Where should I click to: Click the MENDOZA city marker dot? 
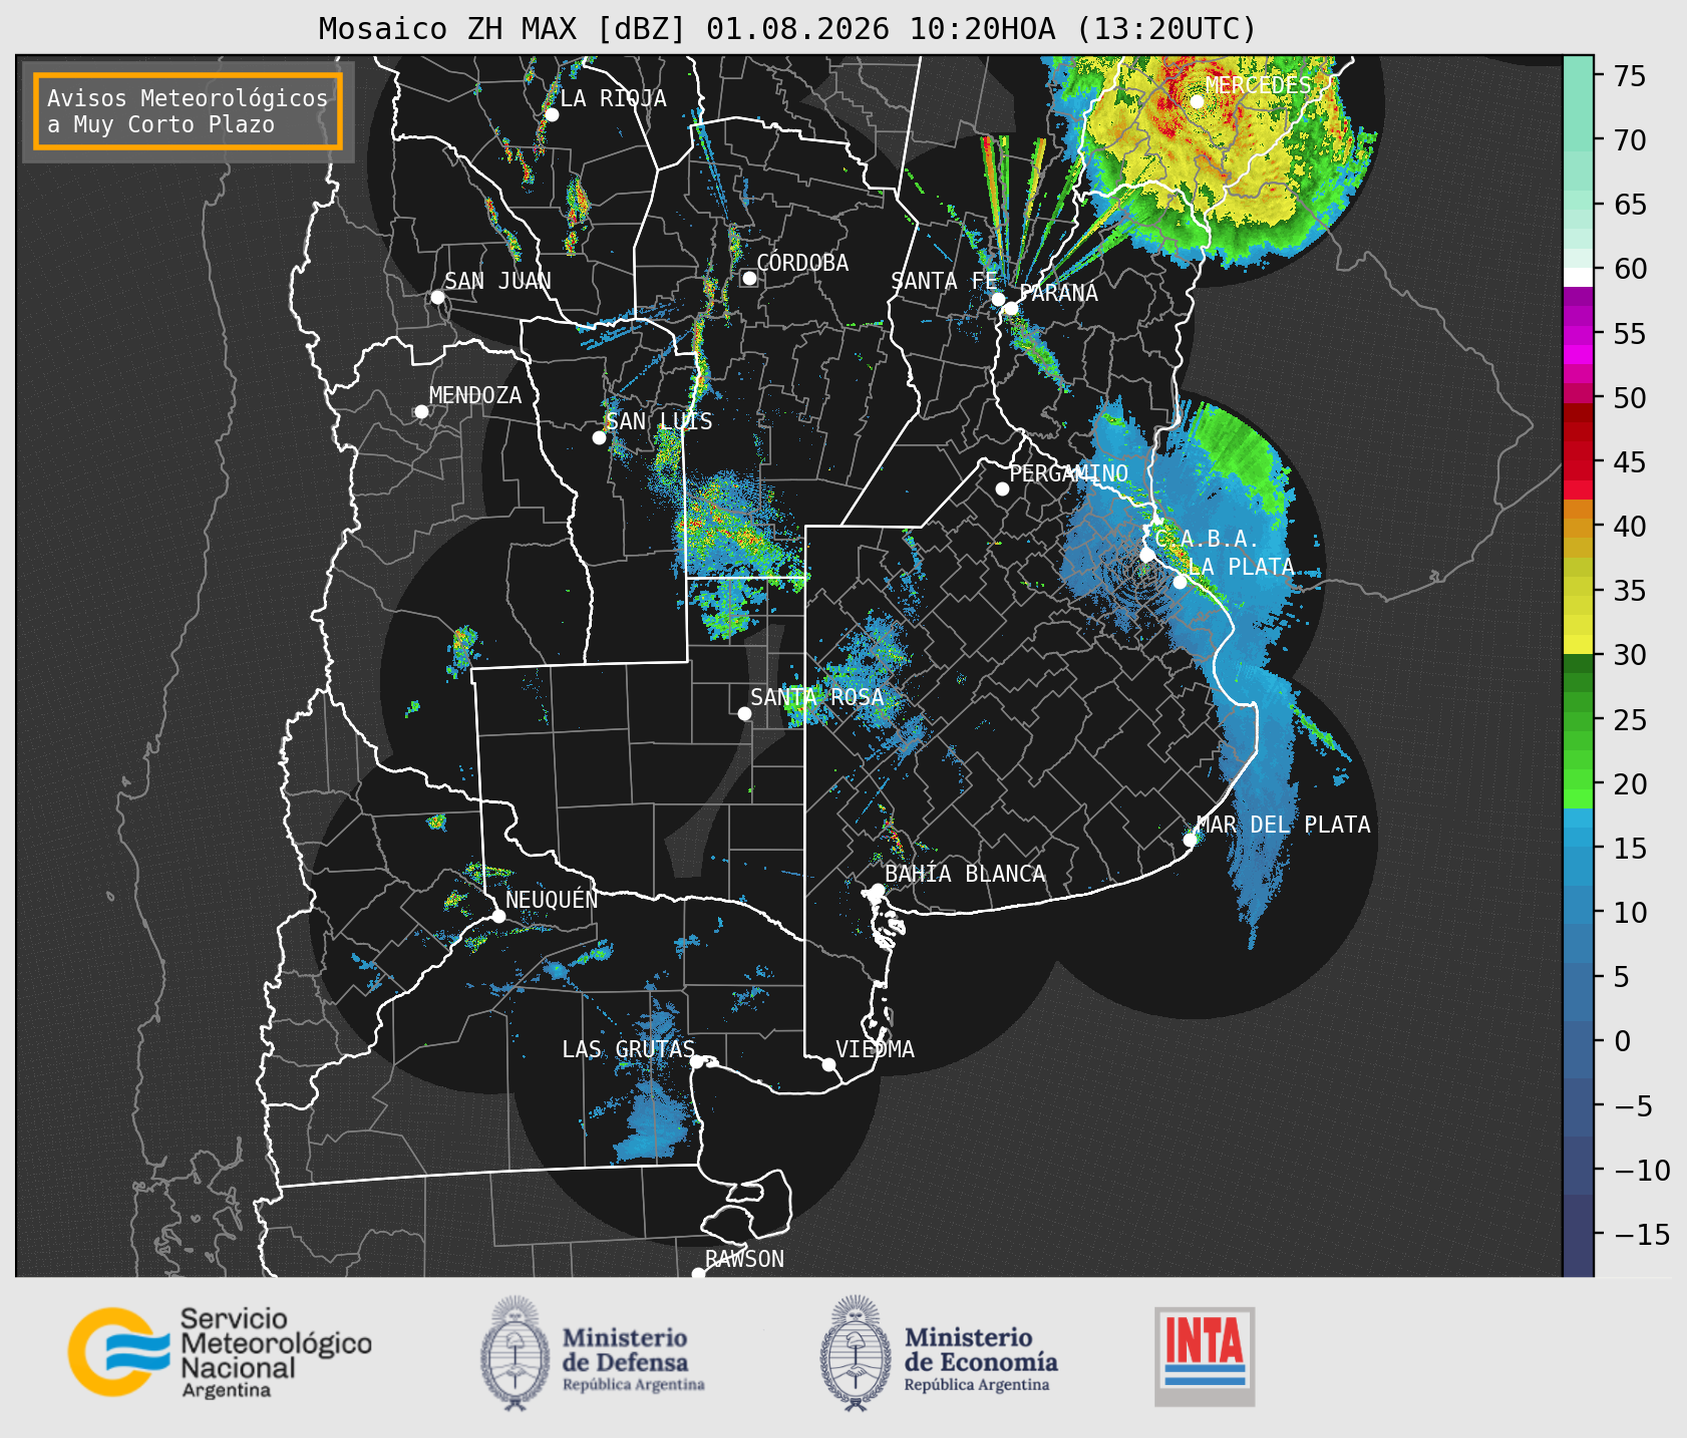421,412
